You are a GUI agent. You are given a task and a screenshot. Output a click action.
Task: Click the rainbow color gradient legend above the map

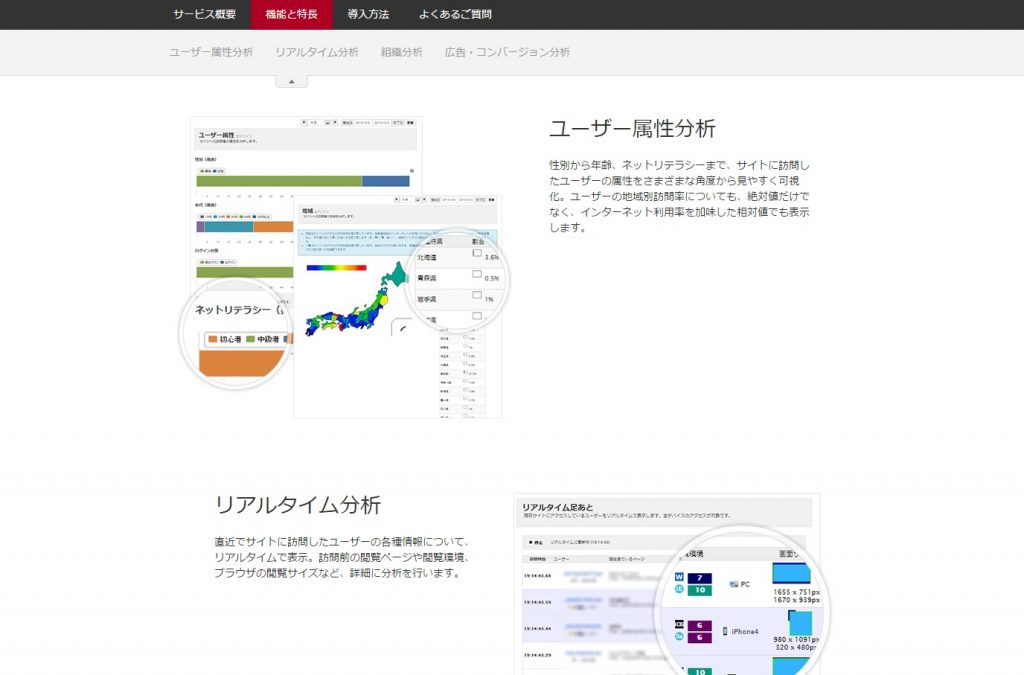(x=336, y=267)
